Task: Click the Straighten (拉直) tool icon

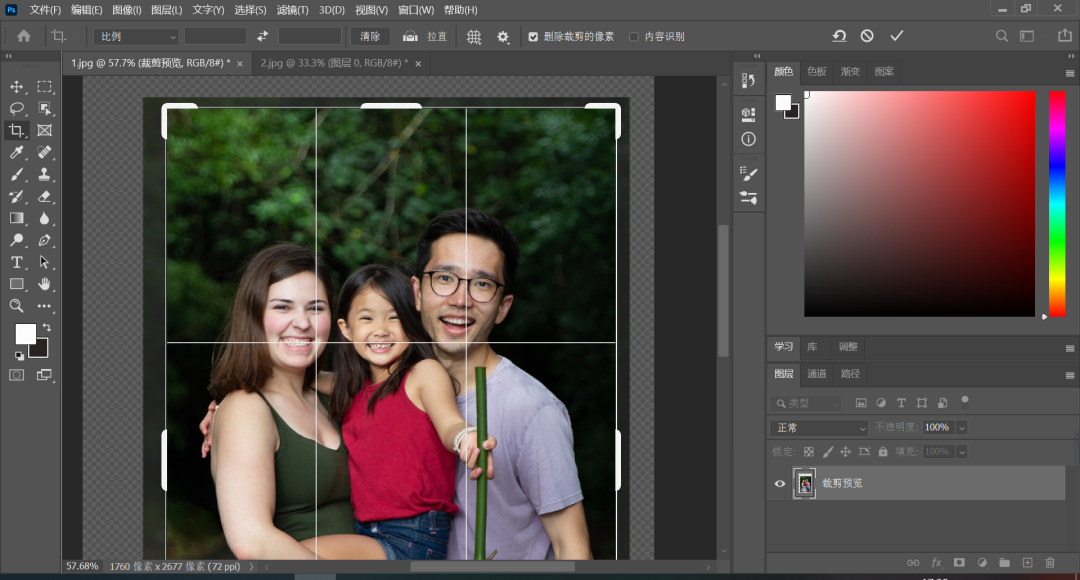Action: [411, 37]
